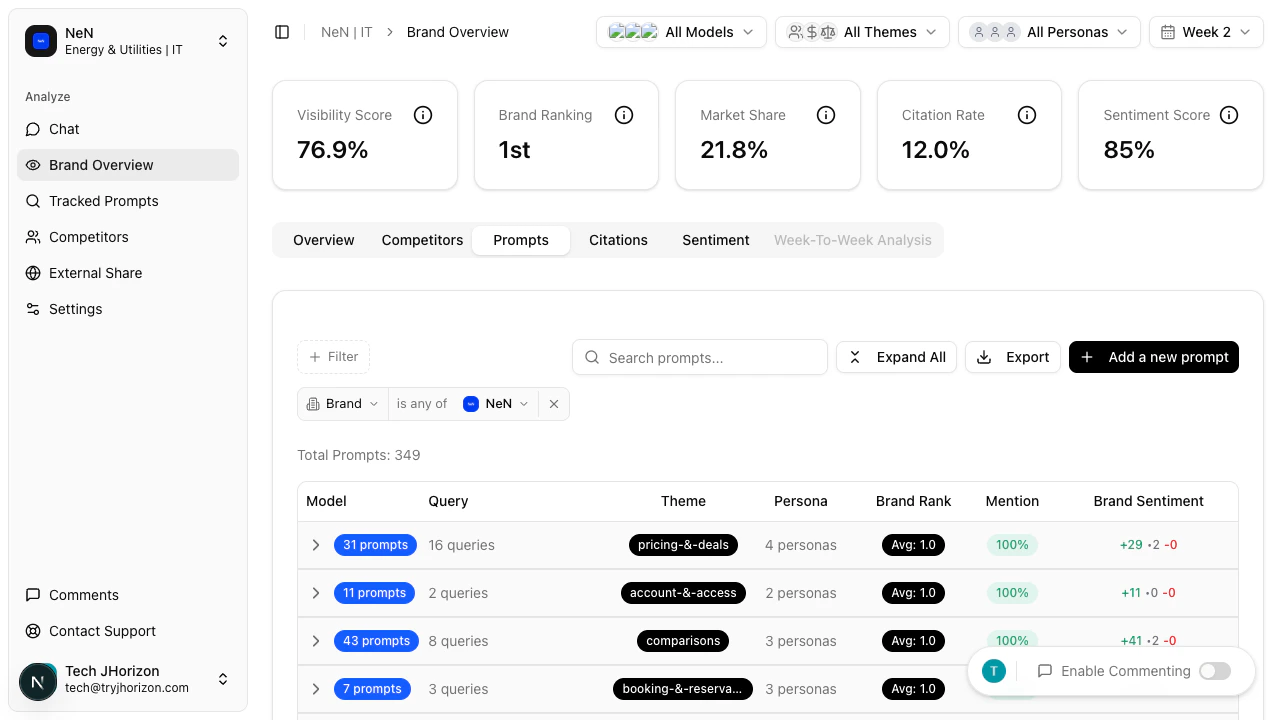Expand the 11 prompts row
This screenshot has height=720, width=1280.
[x=316, y=593]
